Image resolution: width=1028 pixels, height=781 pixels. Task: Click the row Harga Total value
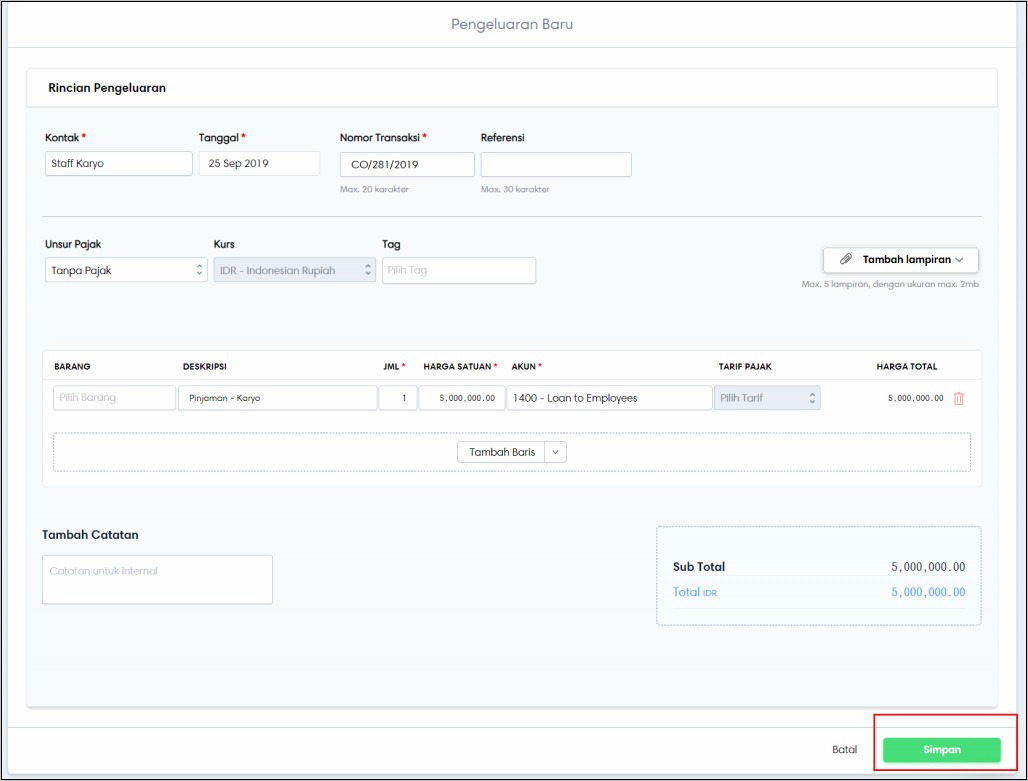coord(915,398)
